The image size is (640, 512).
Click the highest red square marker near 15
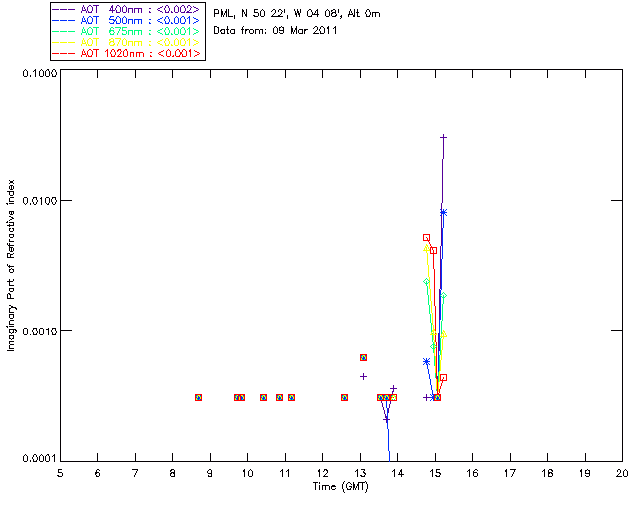click(x=427, y=238)
